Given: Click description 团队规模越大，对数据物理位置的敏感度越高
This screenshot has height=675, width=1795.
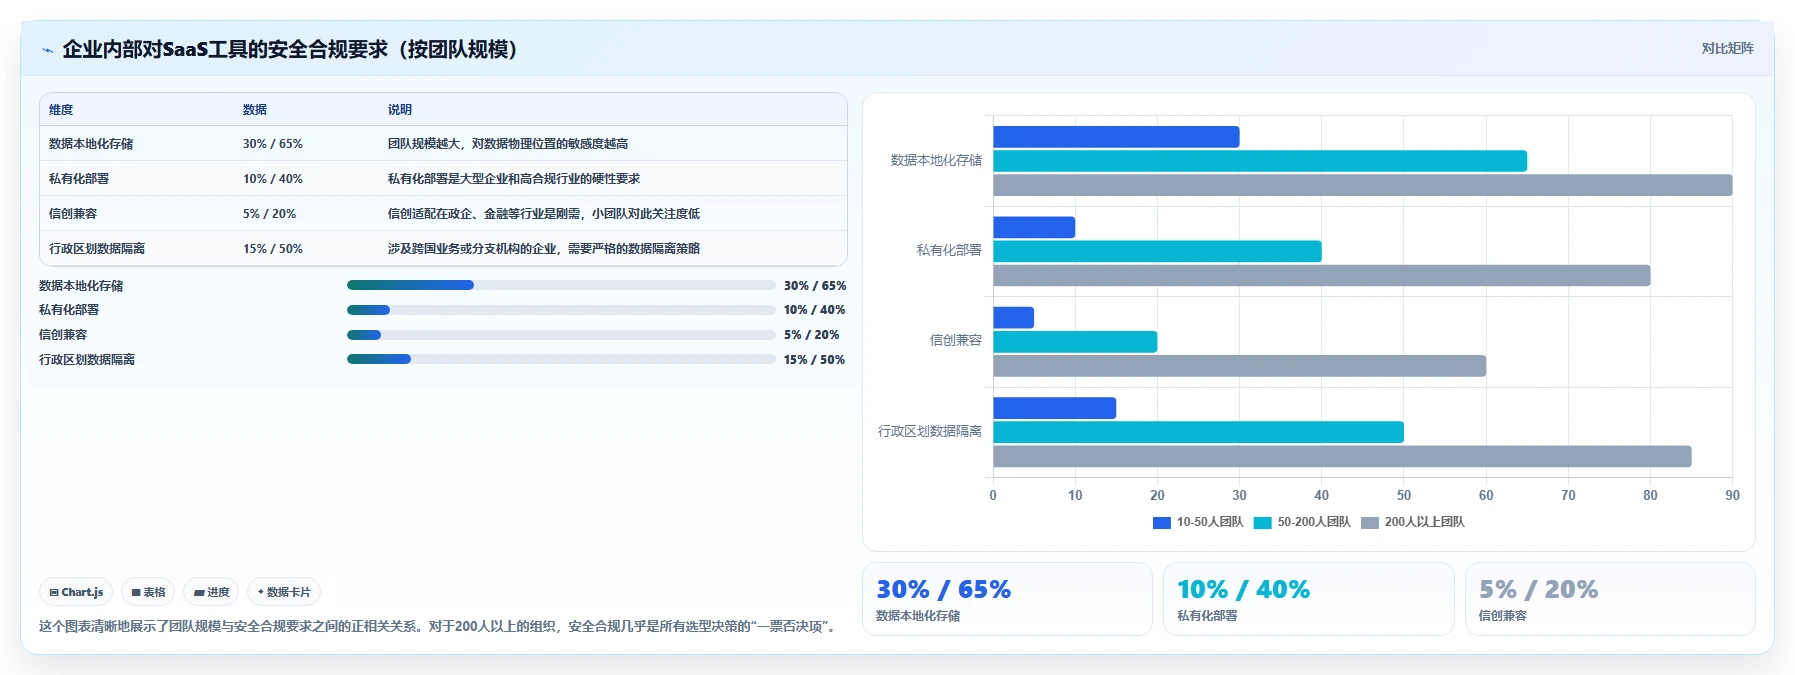Looking at the screenshot, I should (x=508, y=144).
